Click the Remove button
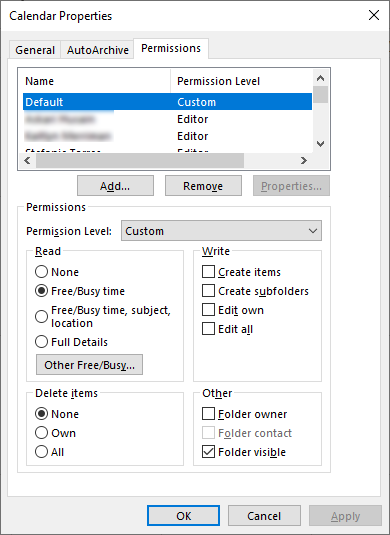 (203, 186)
